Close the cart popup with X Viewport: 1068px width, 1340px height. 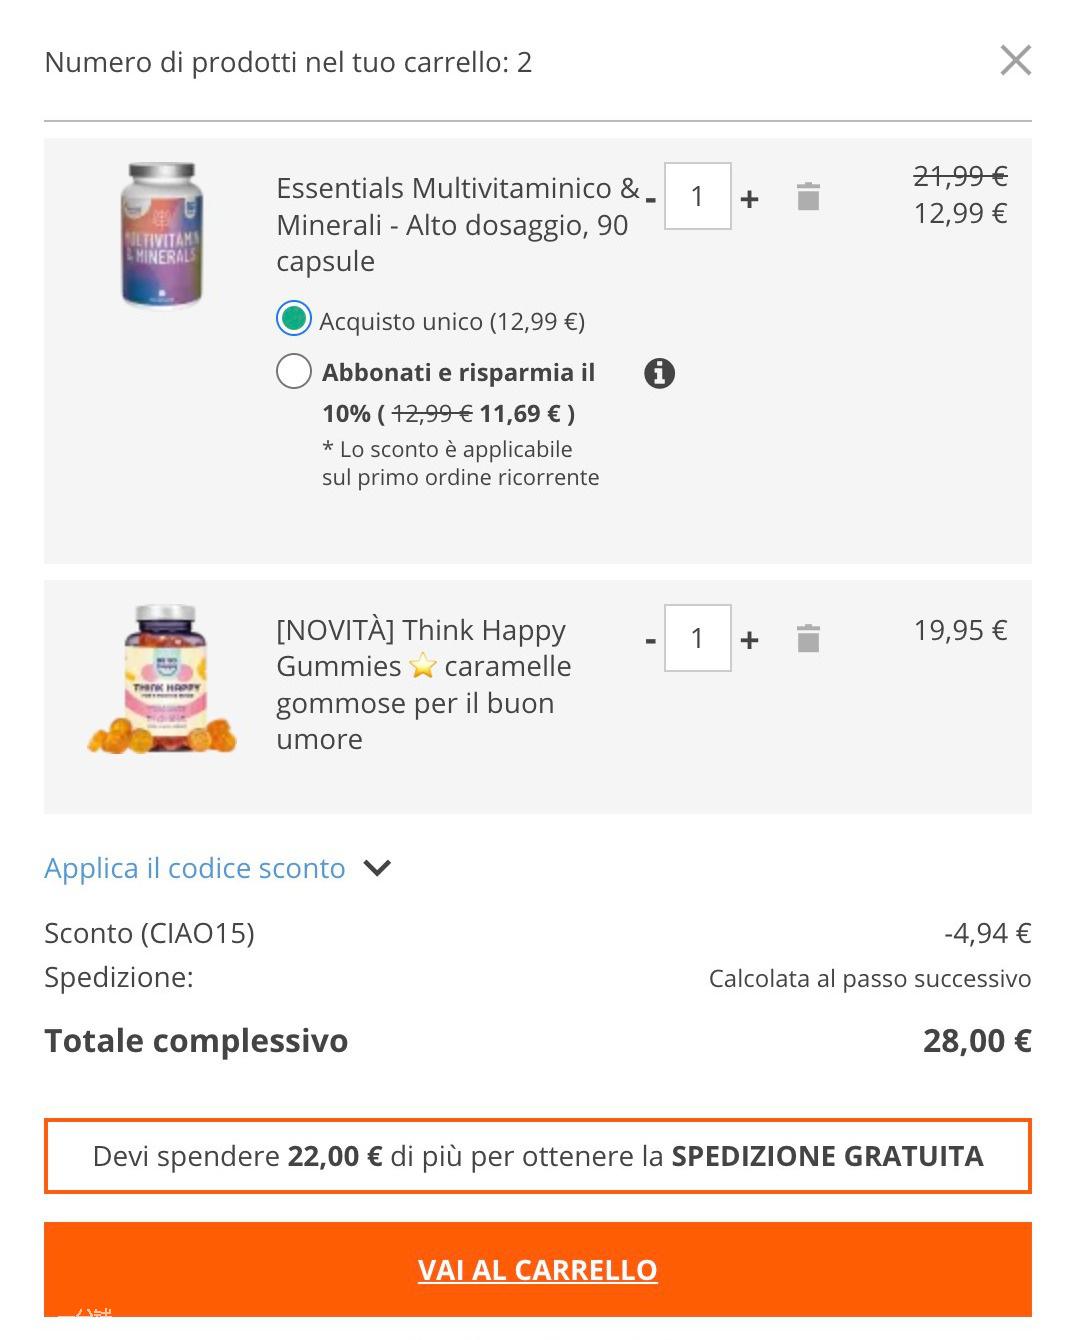pyautogui.click(x=1015, y=61)
